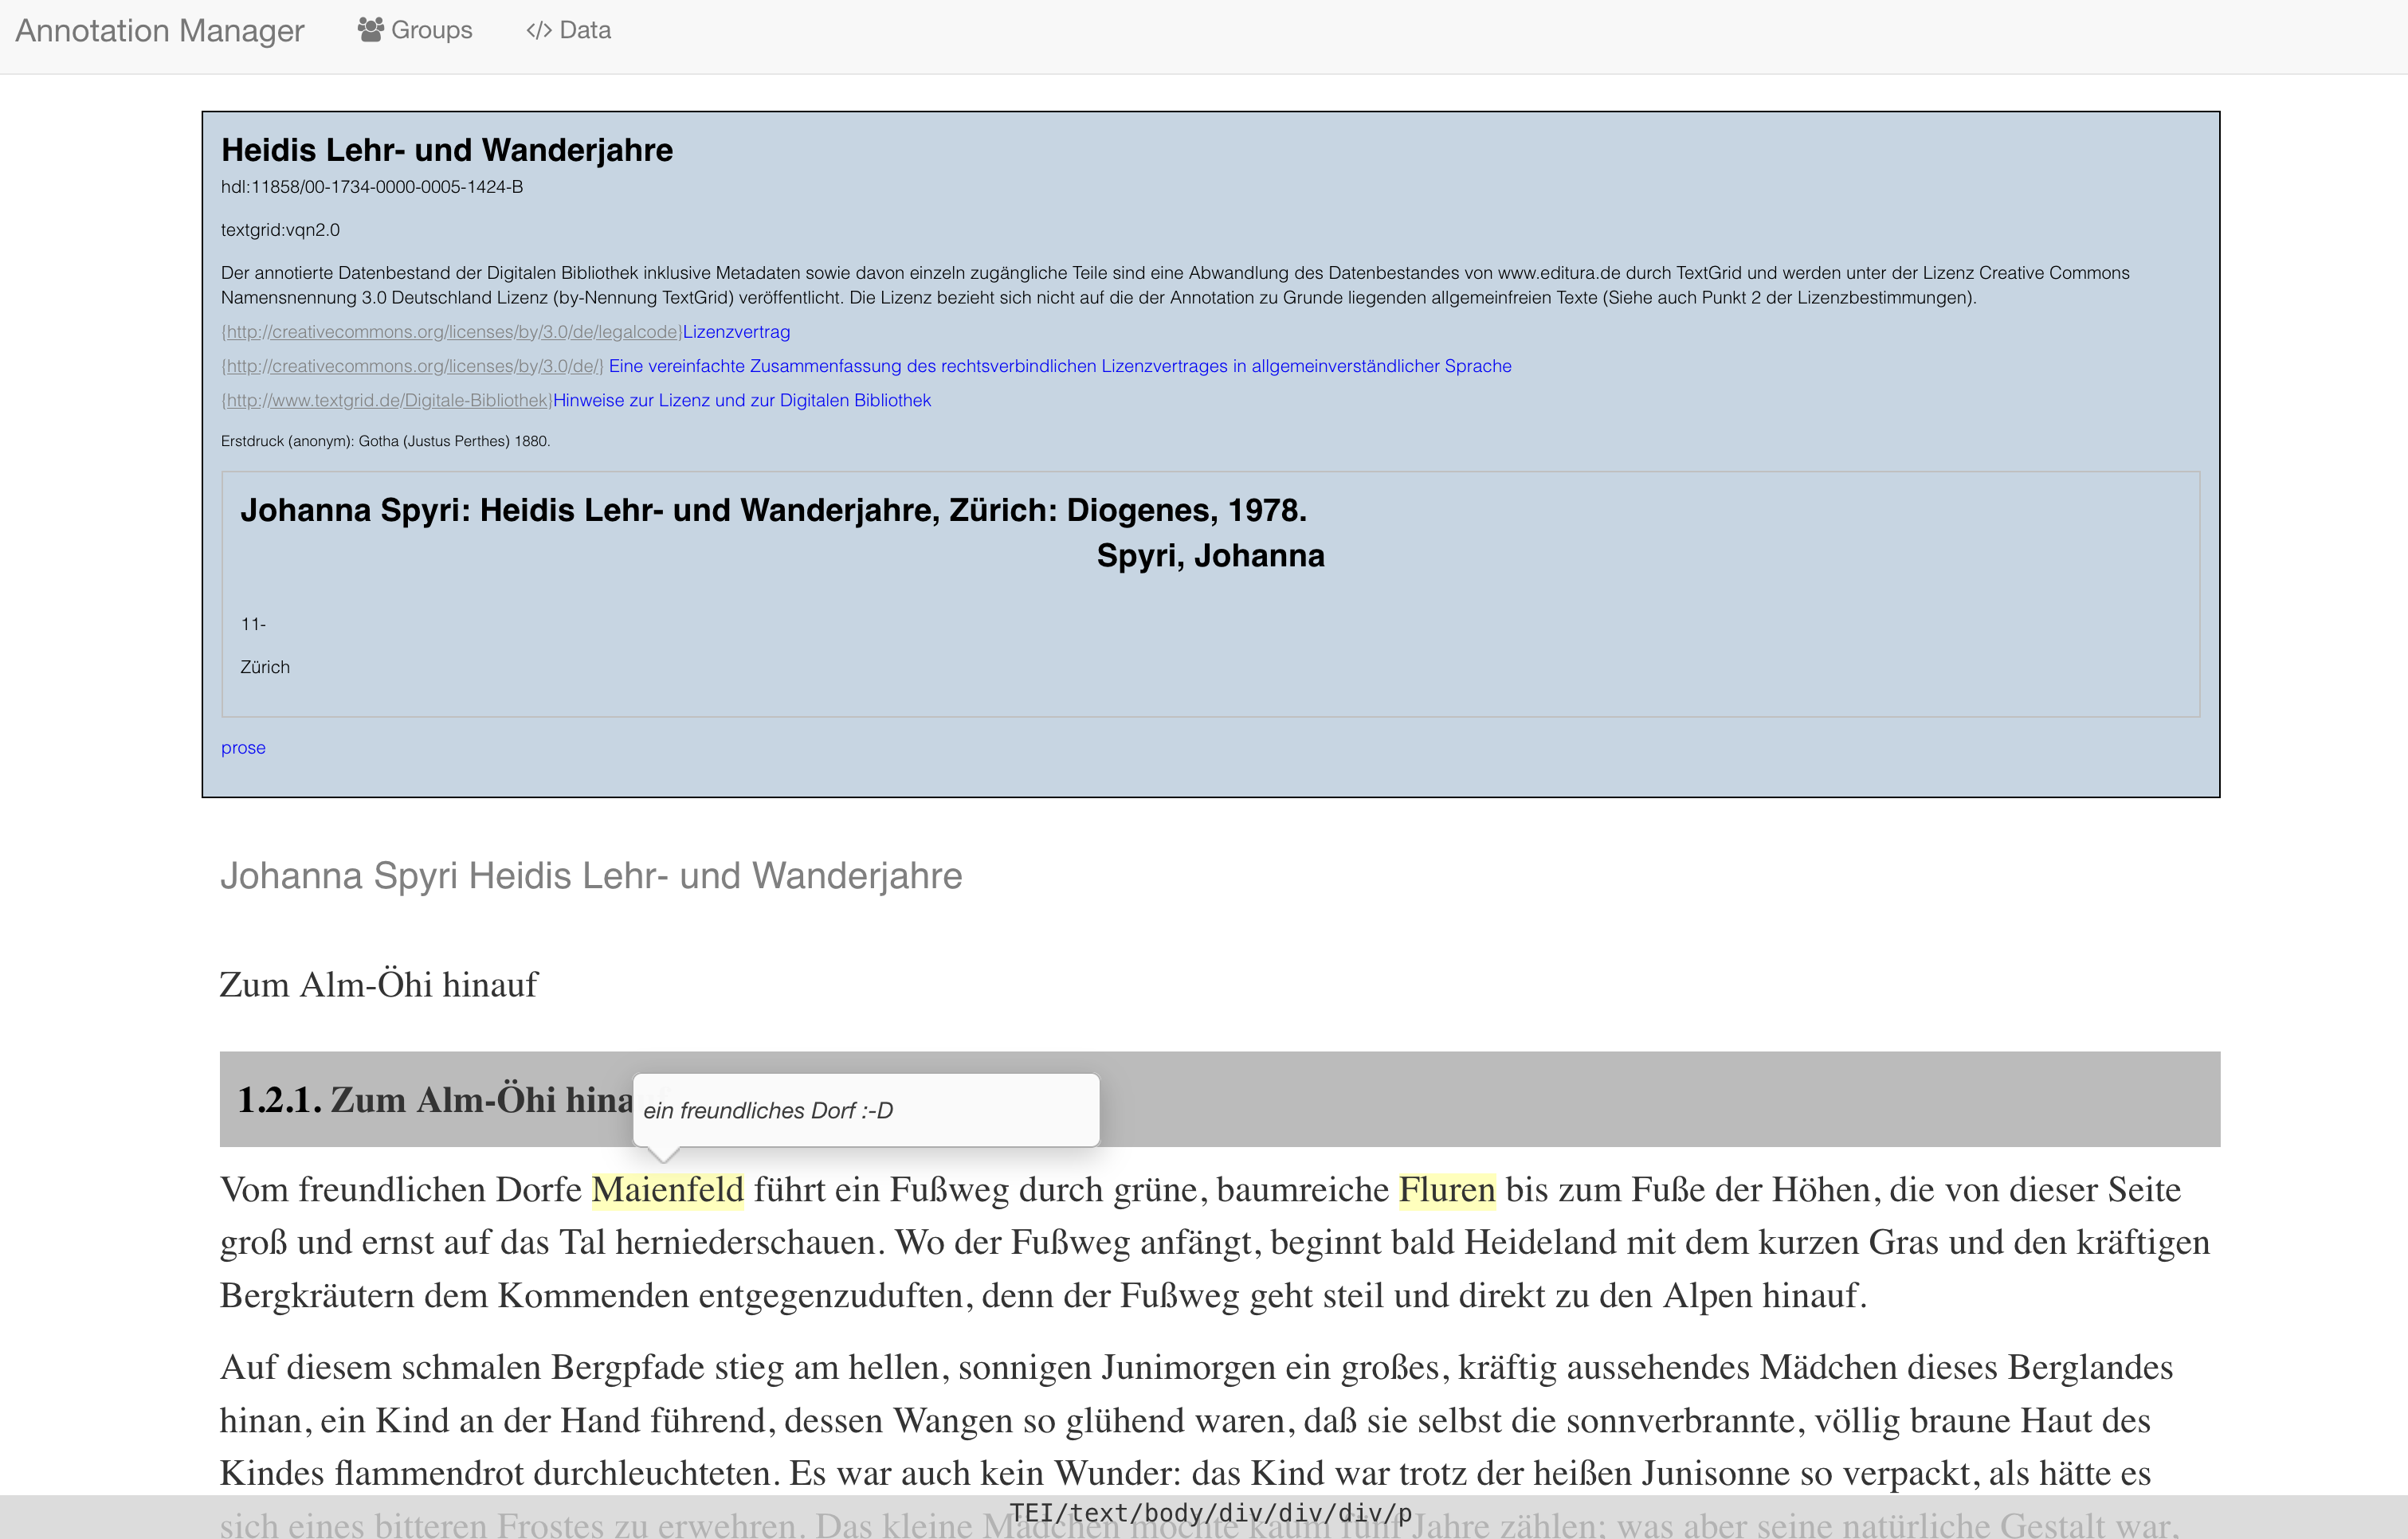This screenshot has height=1539, width=2408.
Task: Click the Data code-brackets icon
Action: click(538, 31)
